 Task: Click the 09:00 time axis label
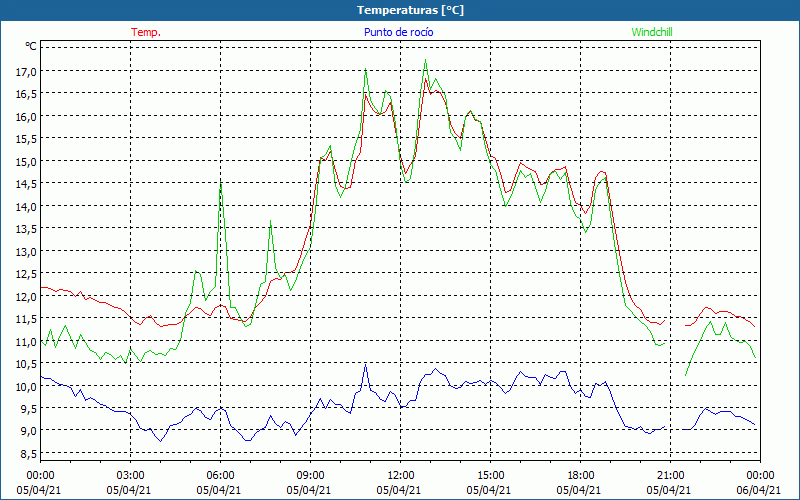point(310,476)
